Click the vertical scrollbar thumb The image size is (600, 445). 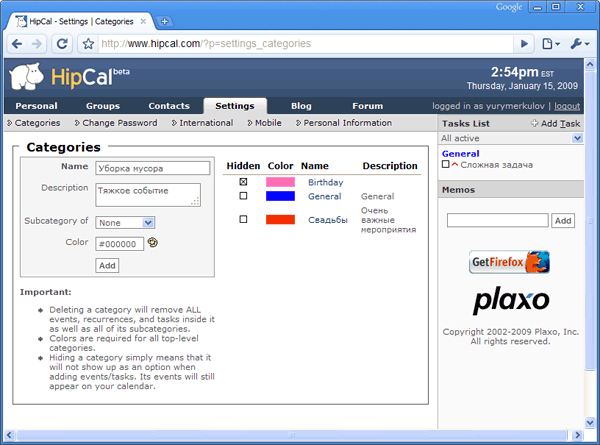click(590, 220)
